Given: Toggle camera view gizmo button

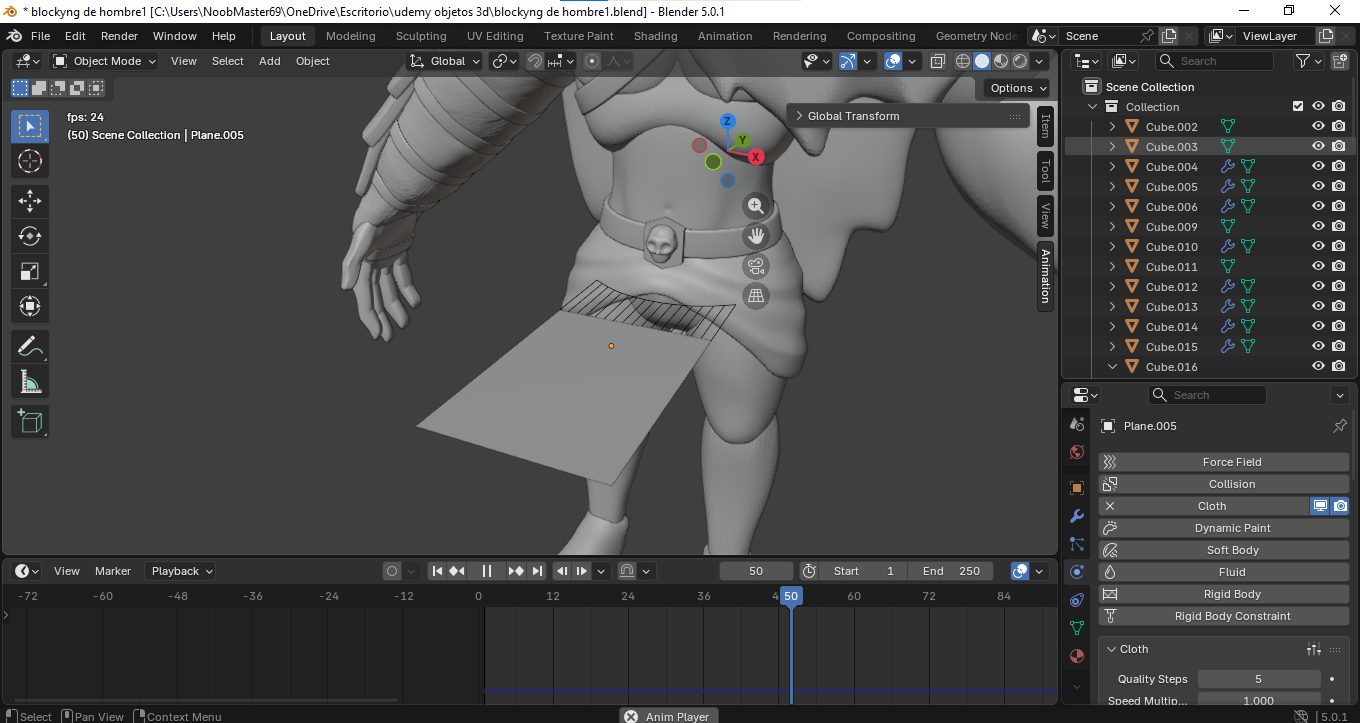Looking at the screenshot, I should point(756,267).
